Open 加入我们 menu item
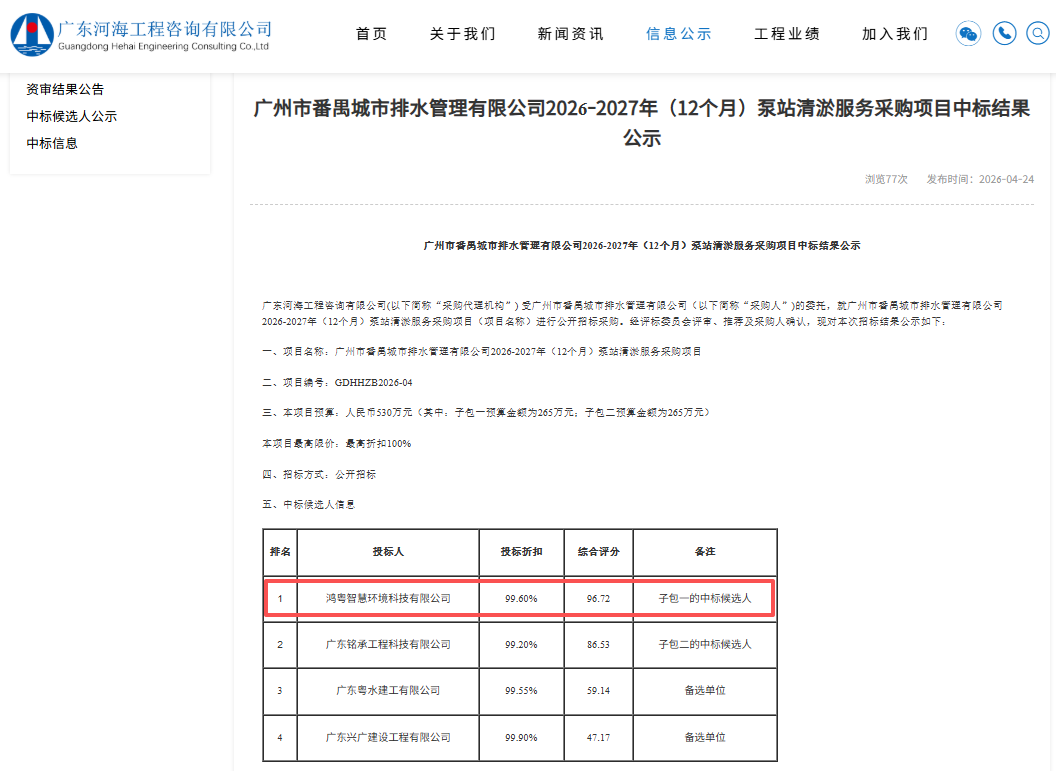Screen dimensions: 1056x771 [894, 34]
